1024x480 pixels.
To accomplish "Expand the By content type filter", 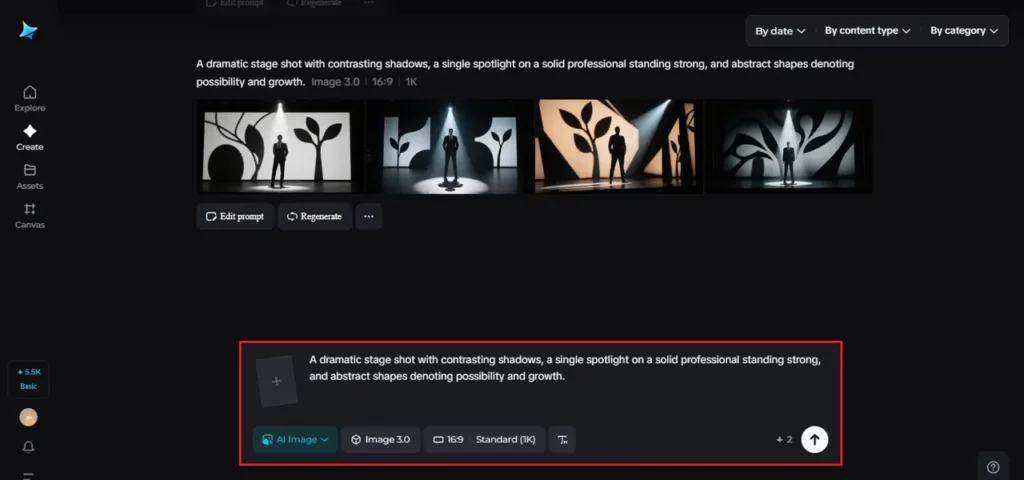I will pos(867,31).
